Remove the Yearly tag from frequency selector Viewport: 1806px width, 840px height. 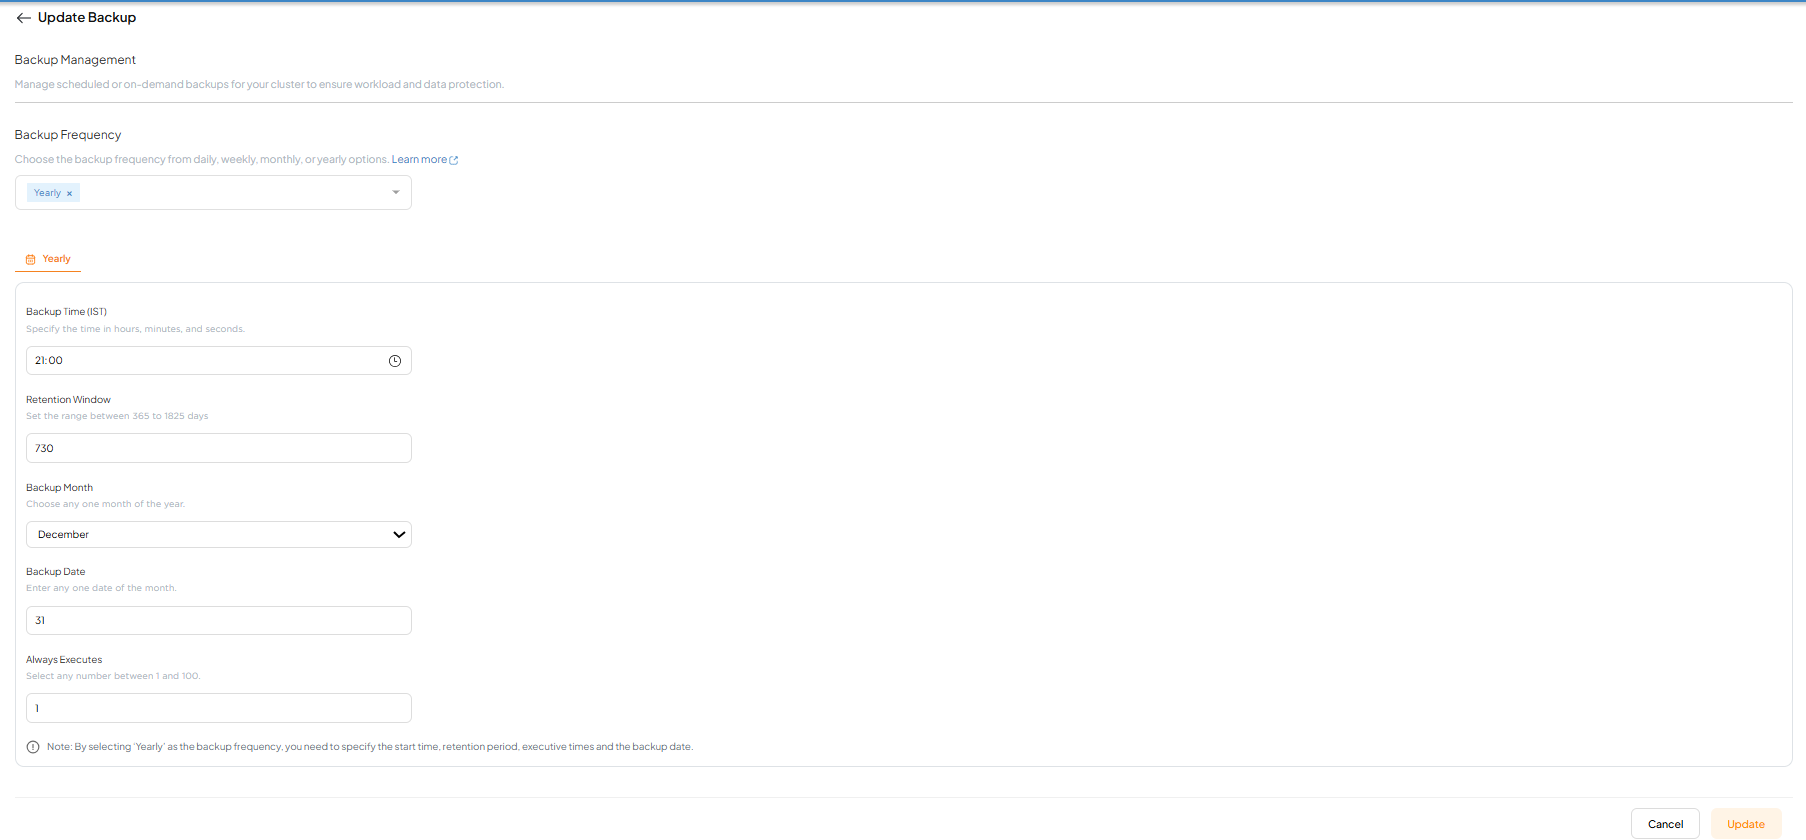(69, 193)
